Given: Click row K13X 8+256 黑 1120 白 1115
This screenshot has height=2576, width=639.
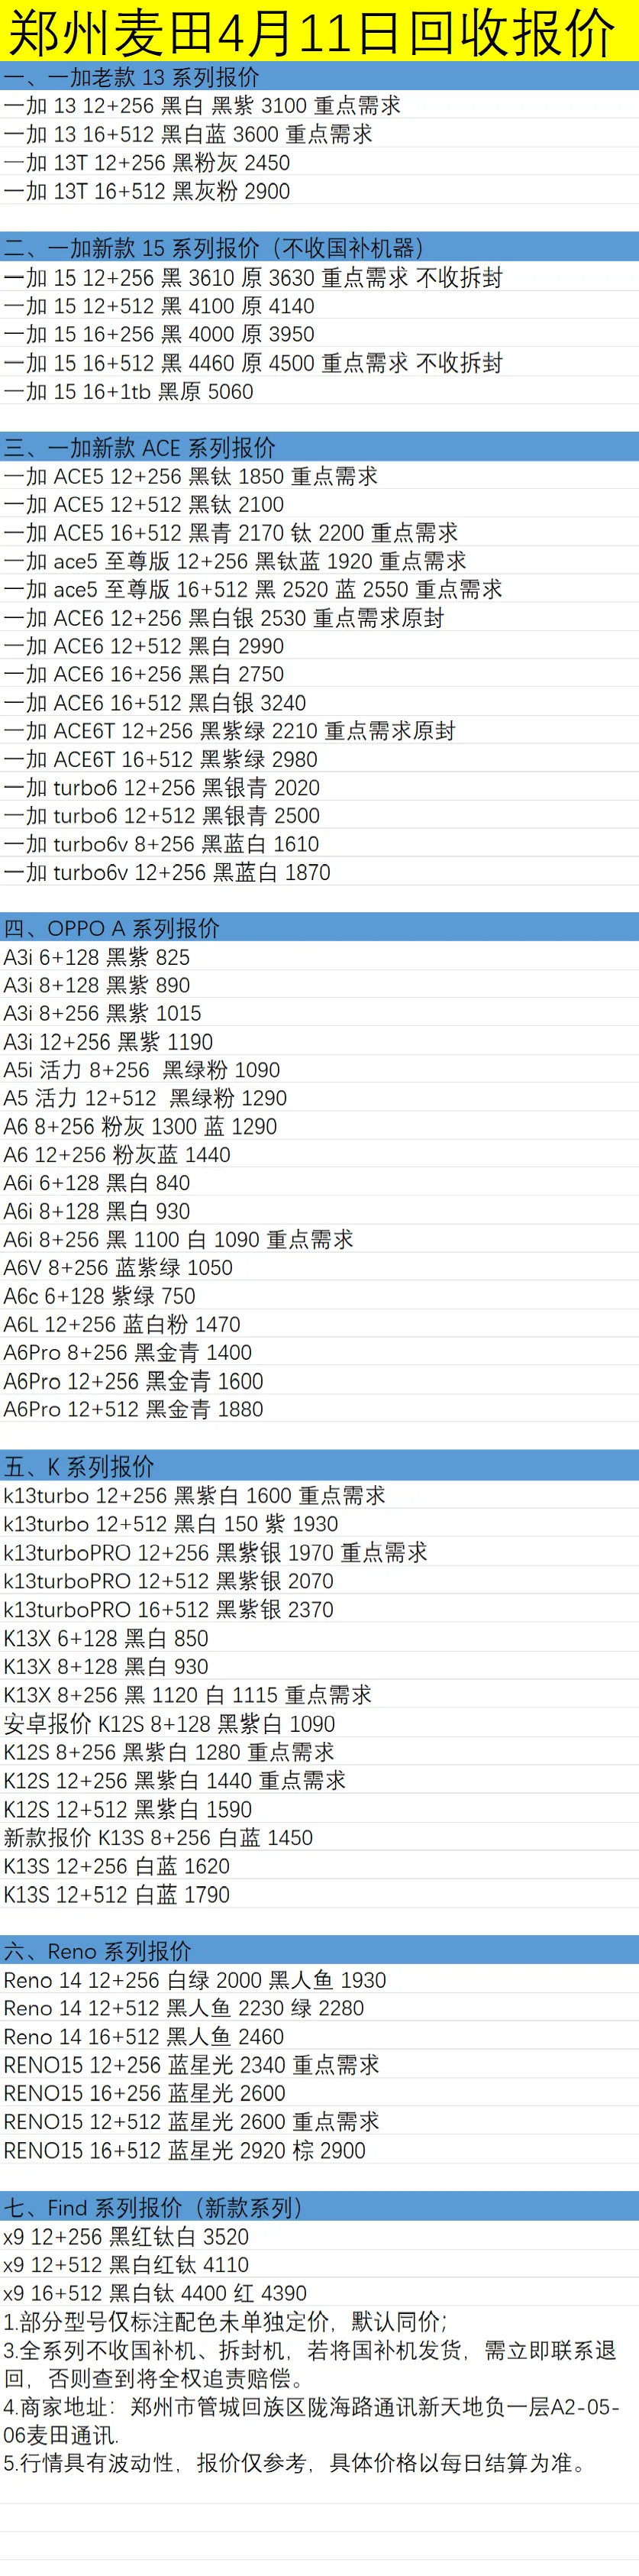Looking at the screenshot, I should tap(319, 1695).
